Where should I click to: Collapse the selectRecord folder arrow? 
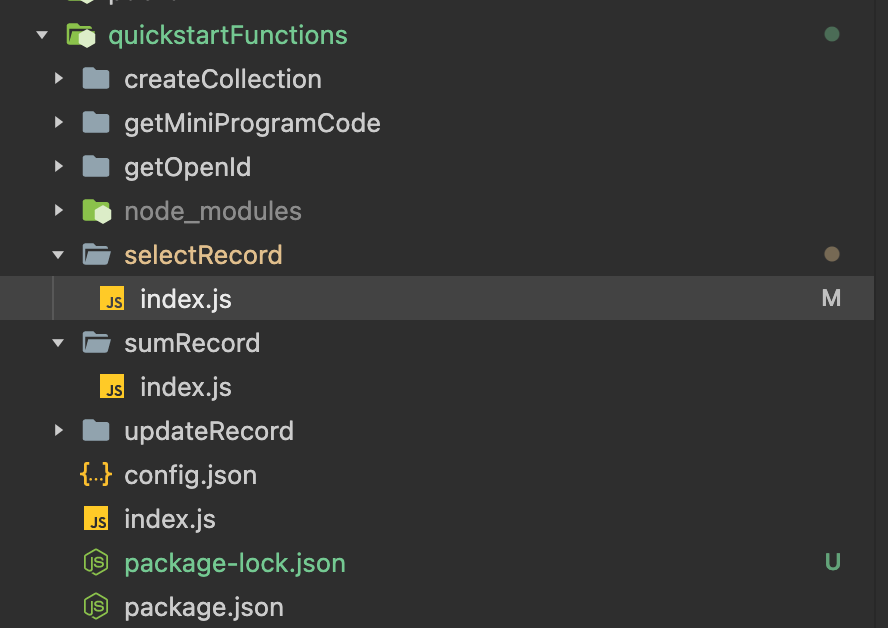[59, 255]
